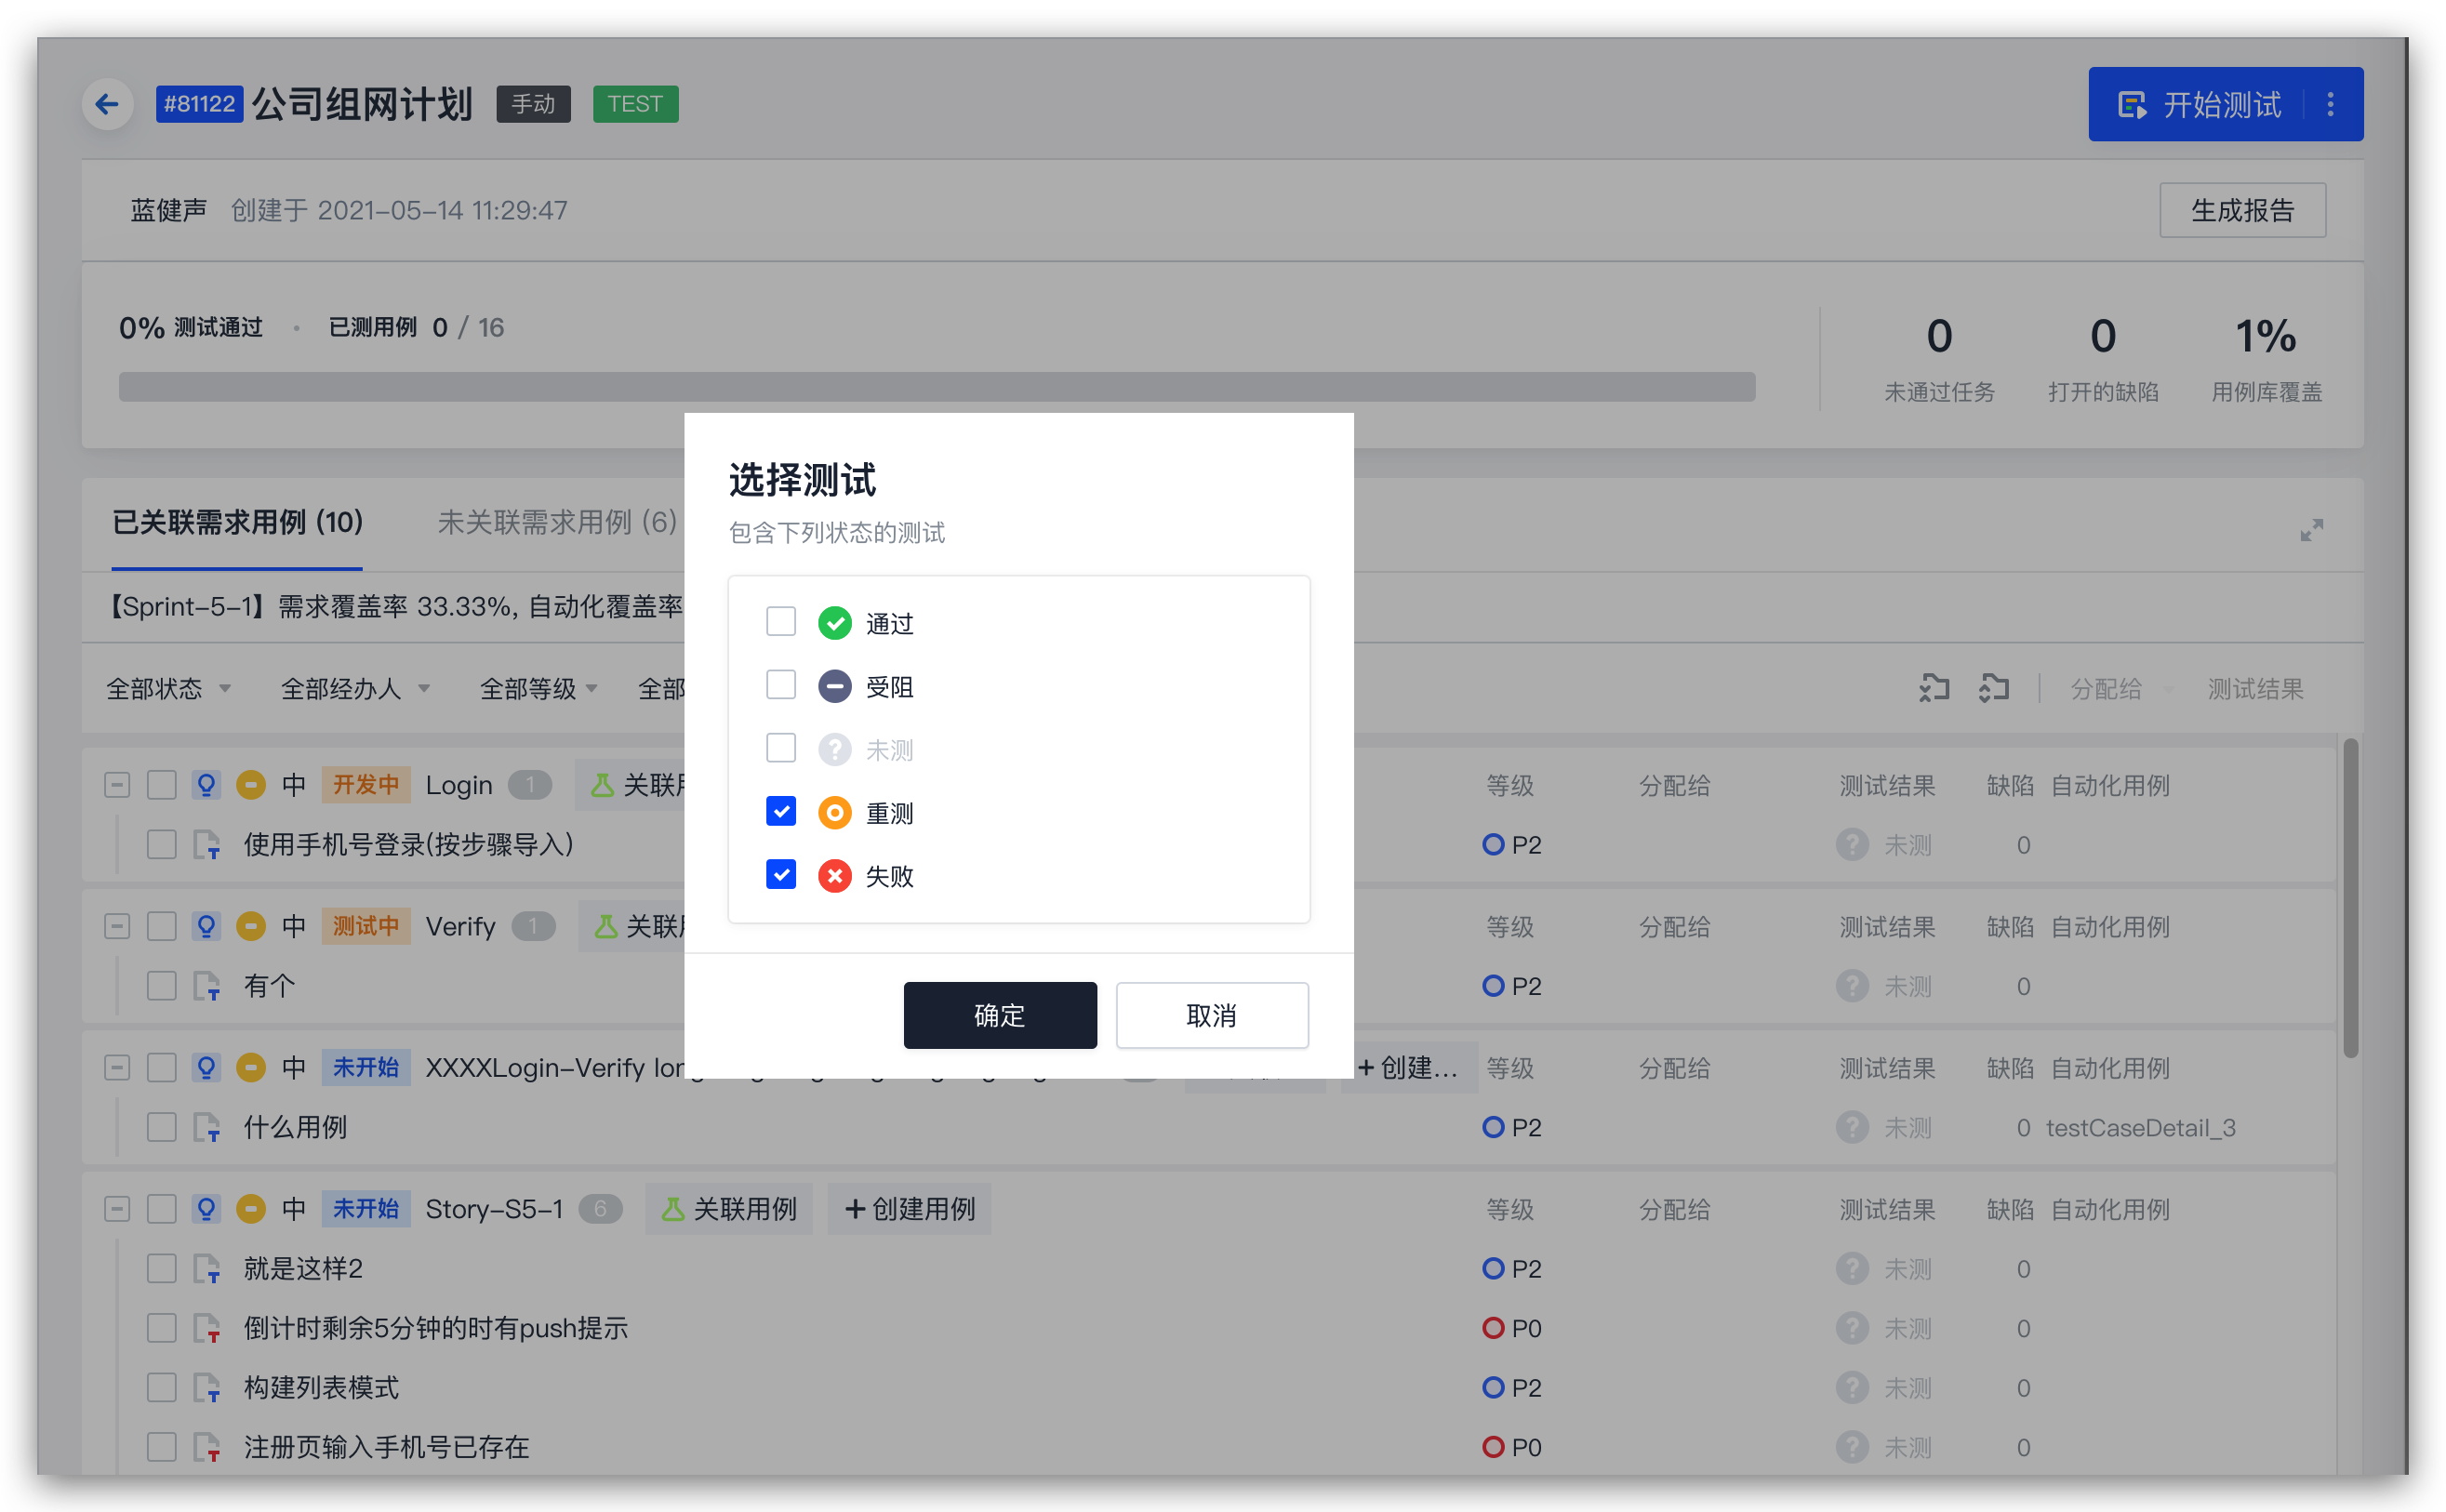Collapse the Verify requirement group
This screenshot has height=1512, width=2446.
pyautogui.click(x=117, y=926)
